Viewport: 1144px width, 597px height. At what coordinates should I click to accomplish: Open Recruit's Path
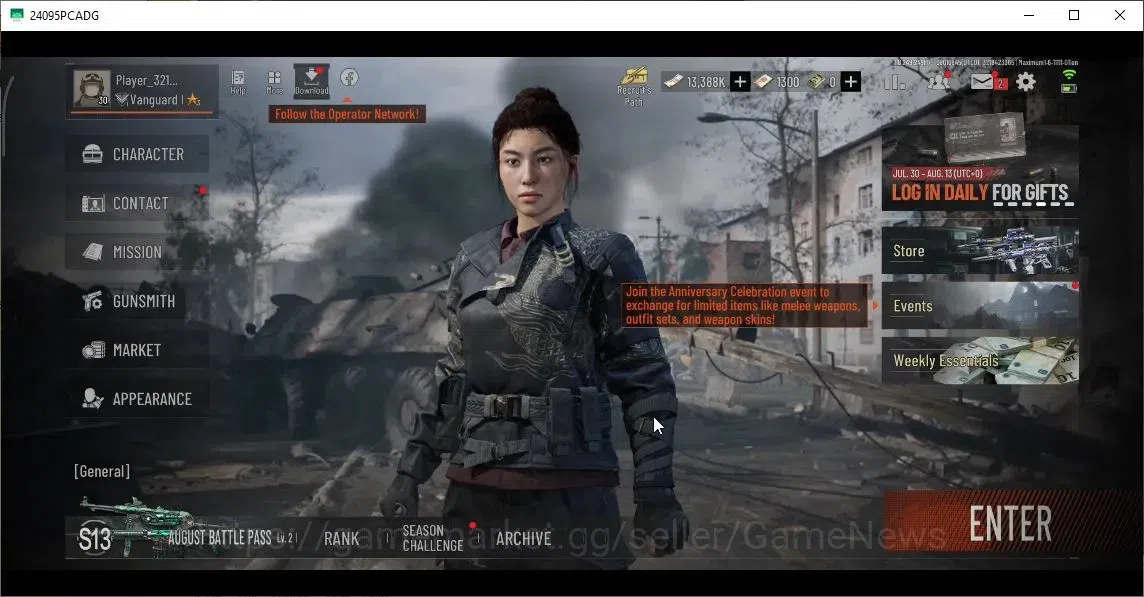pos(634,86)
